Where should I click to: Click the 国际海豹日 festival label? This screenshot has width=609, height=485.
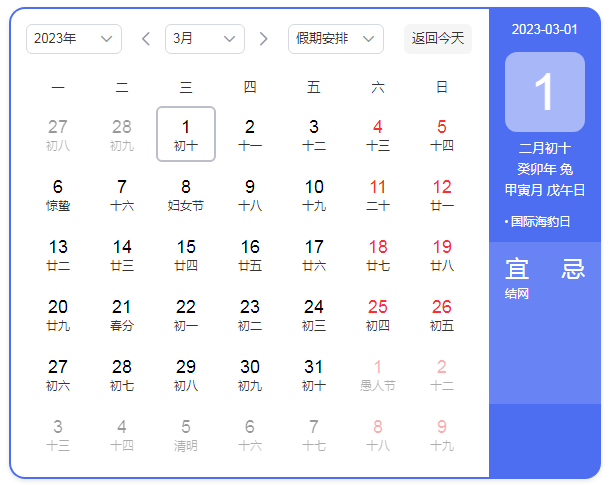(x=540, y=221)
